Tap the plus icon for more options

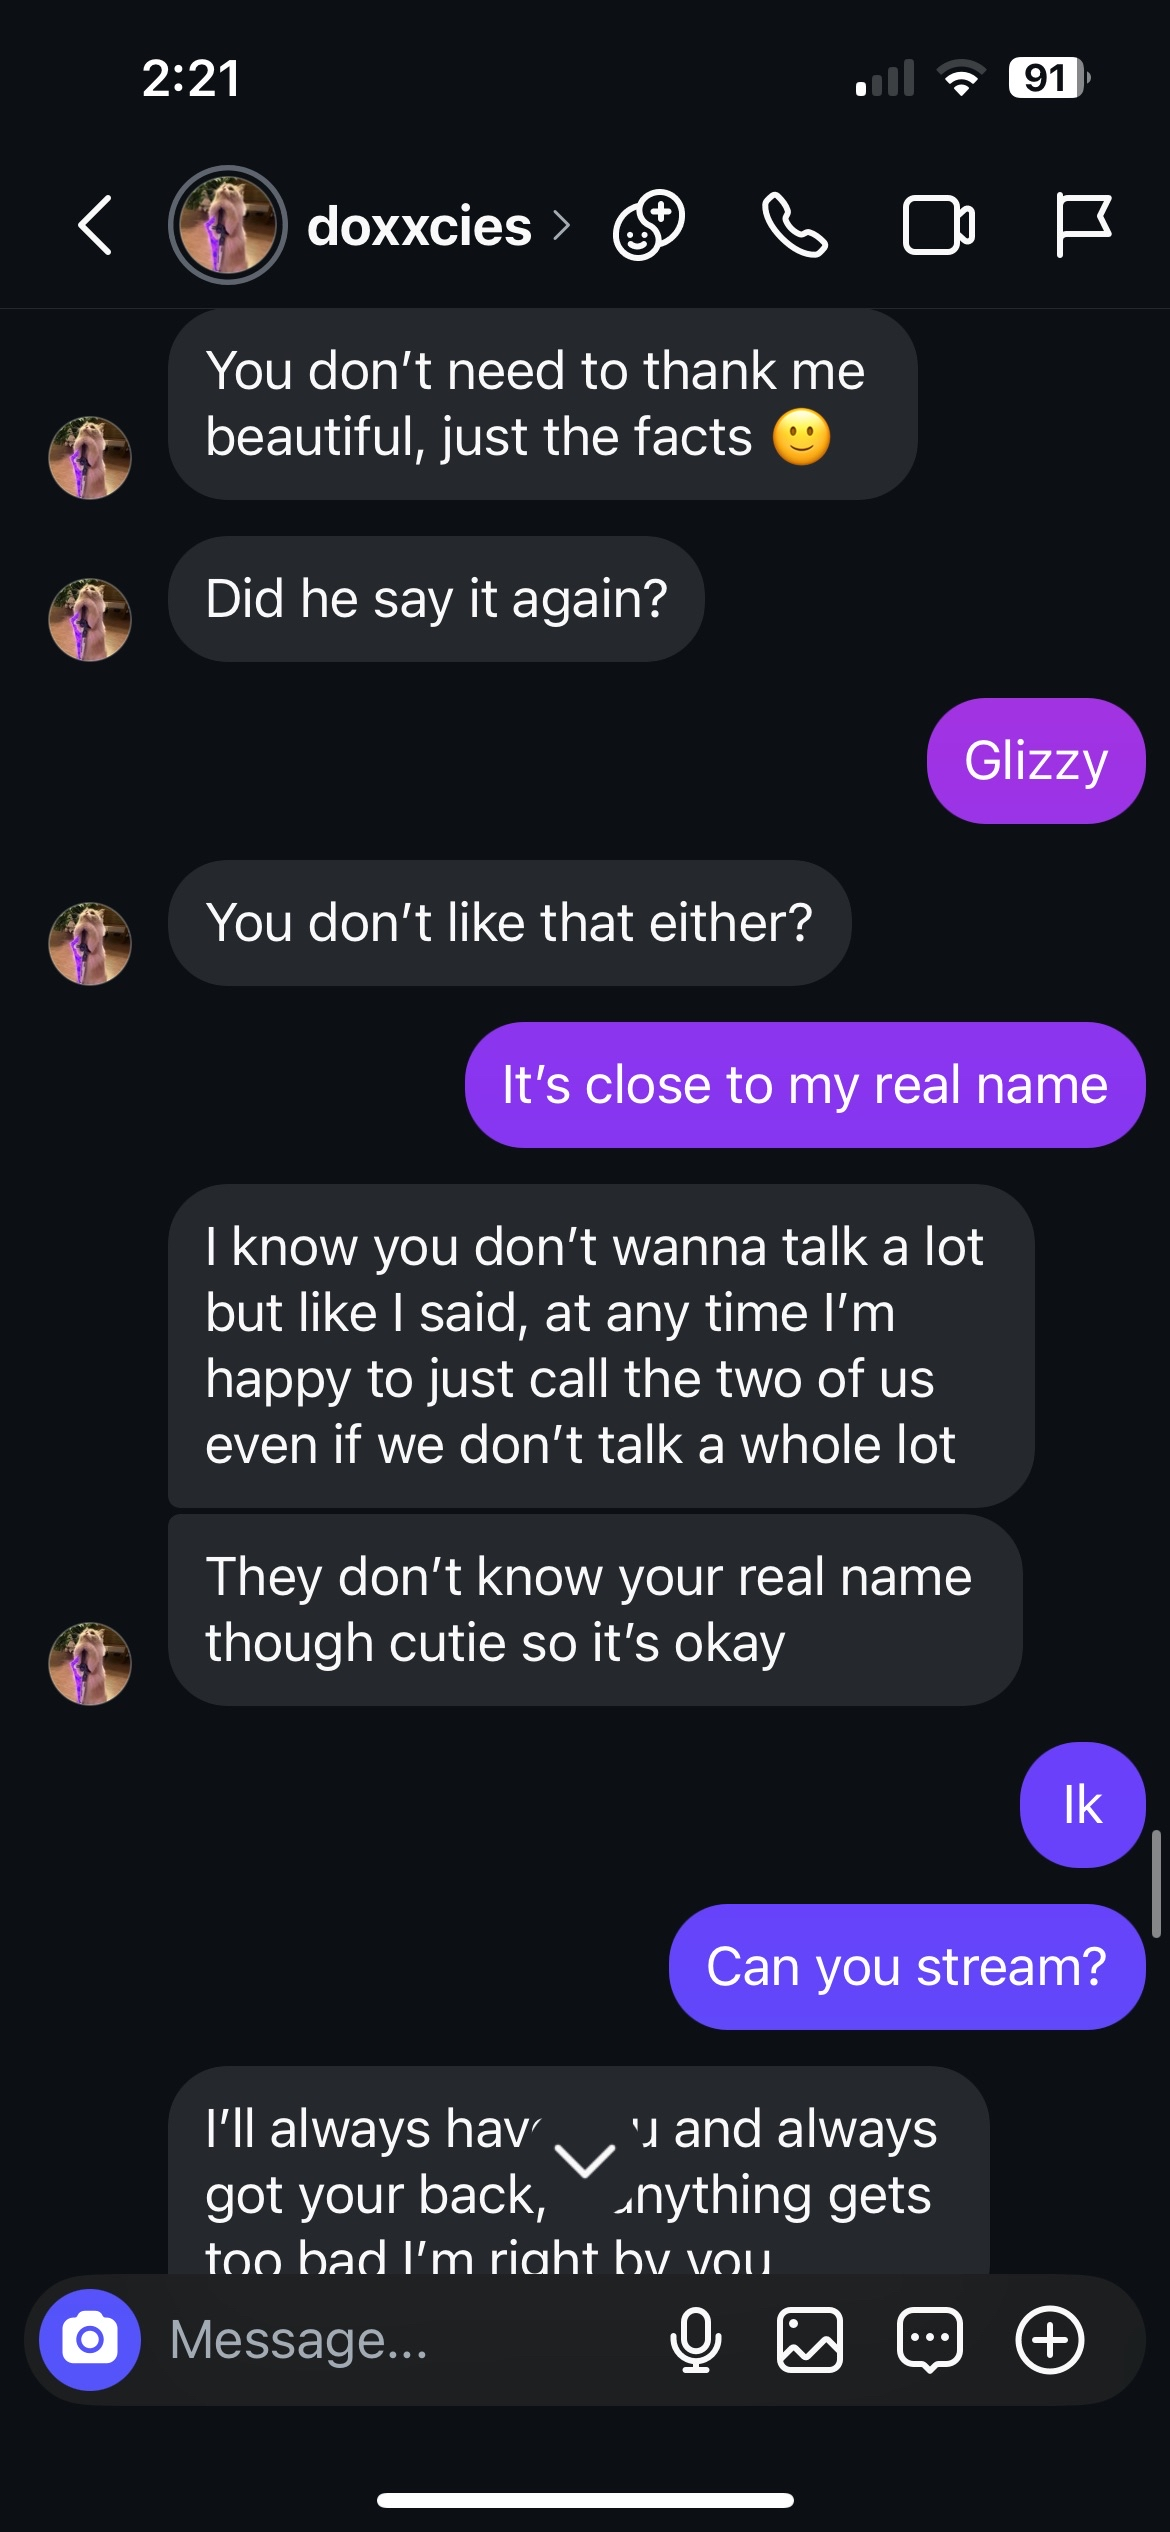(1050, 2340)
